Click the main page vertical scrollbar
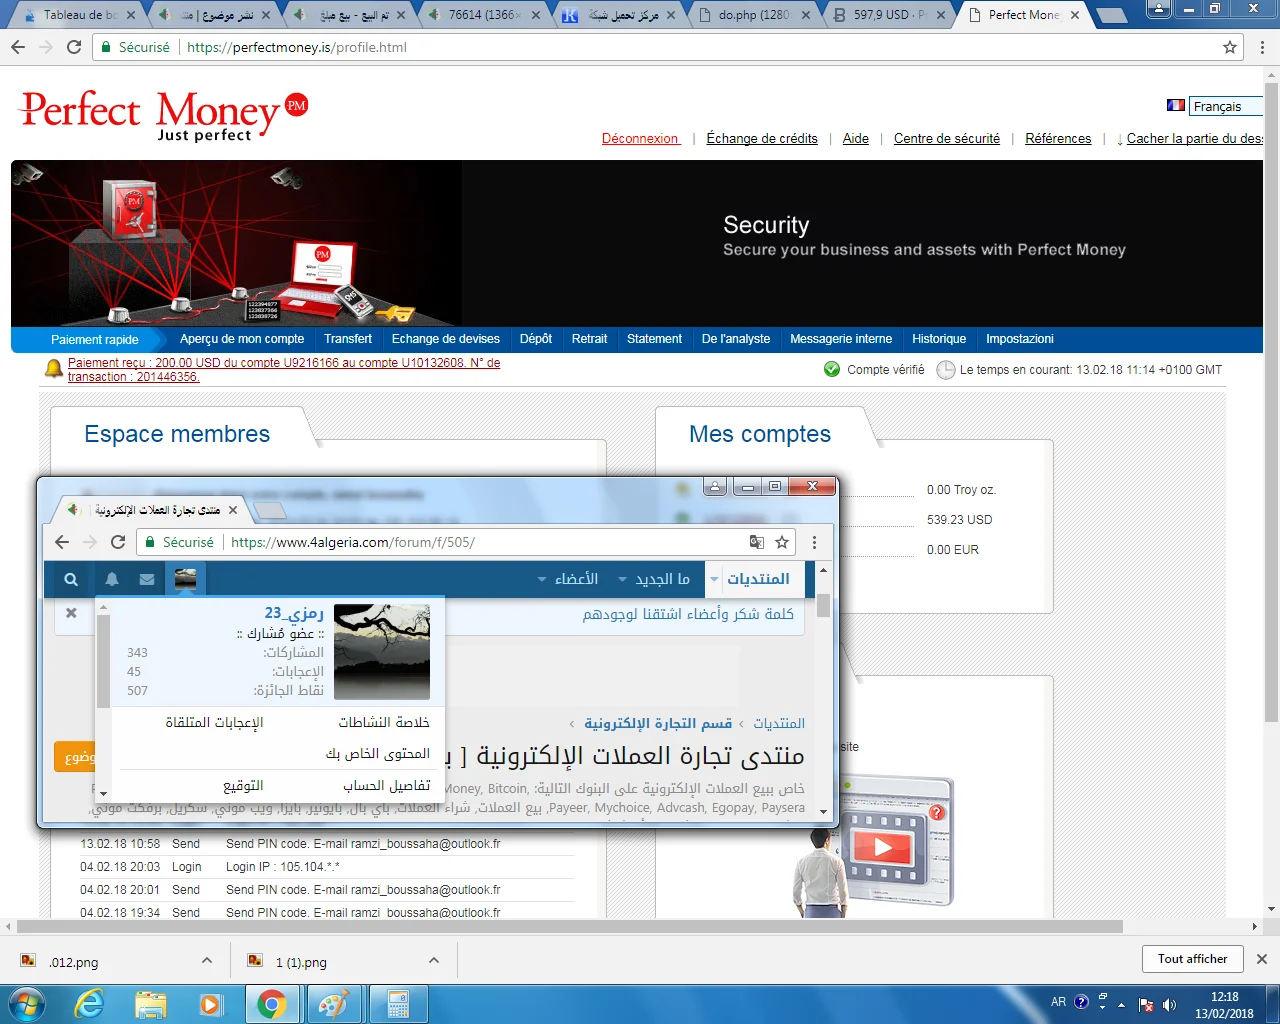This screenshot has width=1280, height=1024. pos(1271,400)
